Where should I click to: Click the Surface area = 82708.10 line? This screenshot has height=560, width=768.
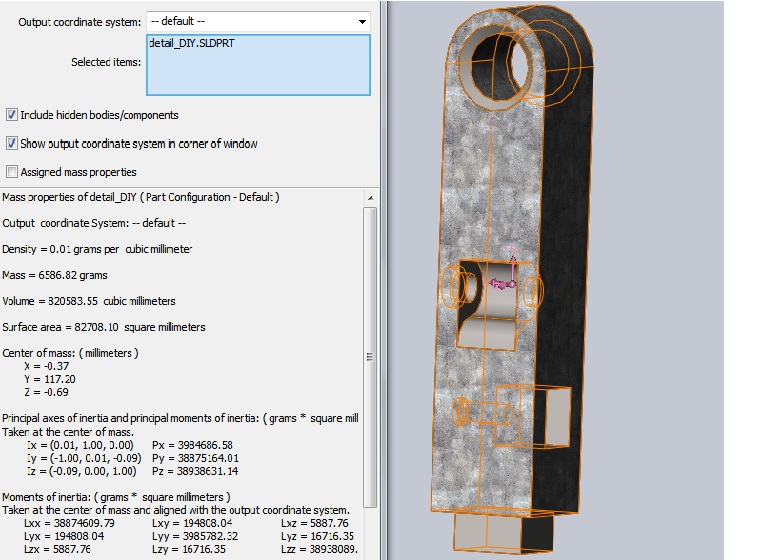pyautogui.click(x=104, y=327)
